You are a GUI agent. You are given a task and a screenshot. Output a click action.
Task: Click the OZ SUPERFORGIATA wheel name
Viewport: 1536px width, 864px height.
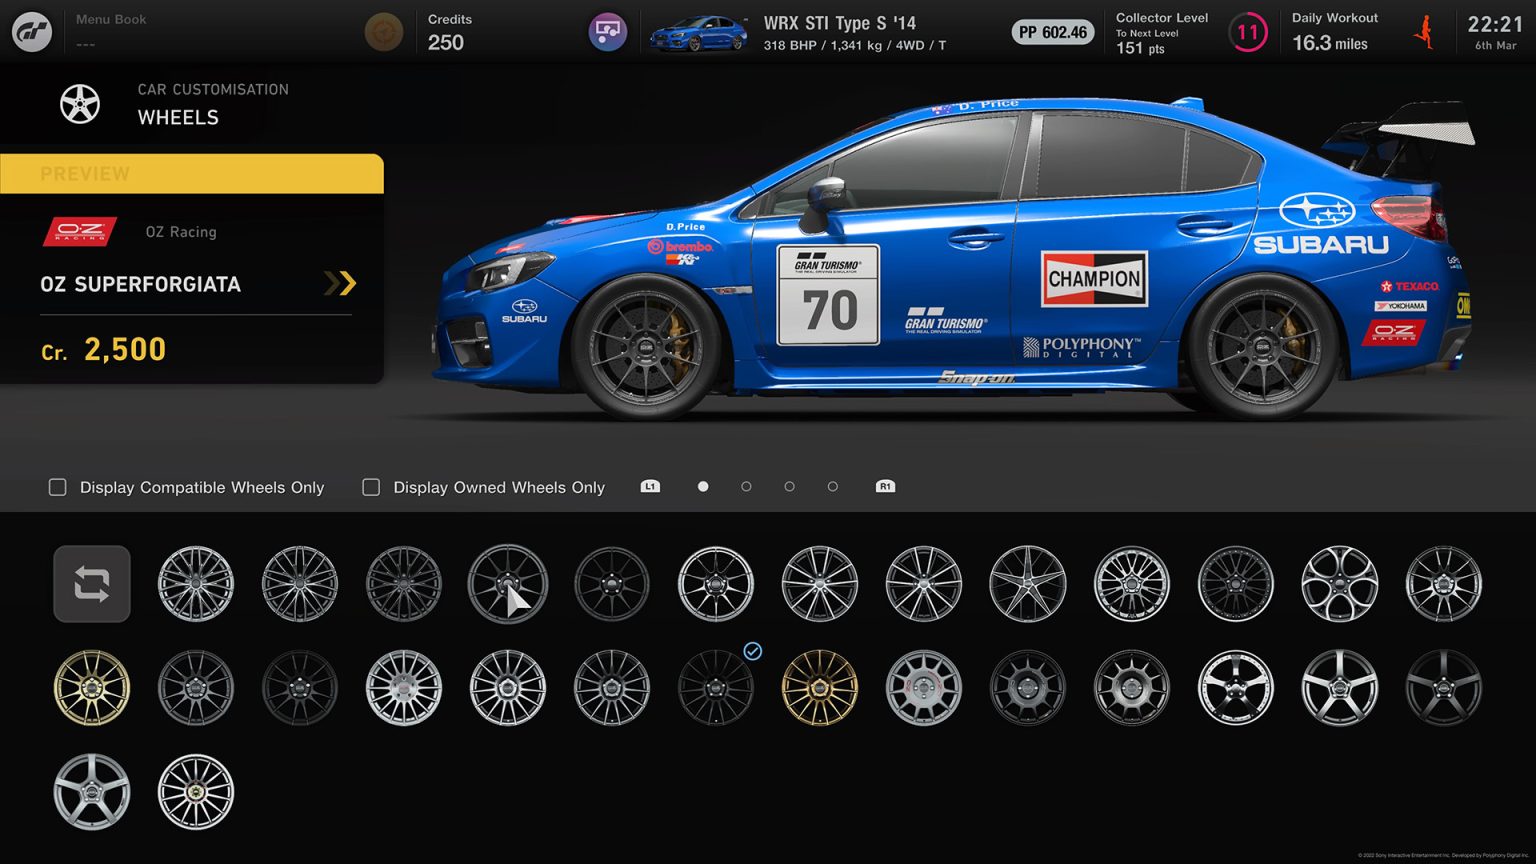pos(141,284)
